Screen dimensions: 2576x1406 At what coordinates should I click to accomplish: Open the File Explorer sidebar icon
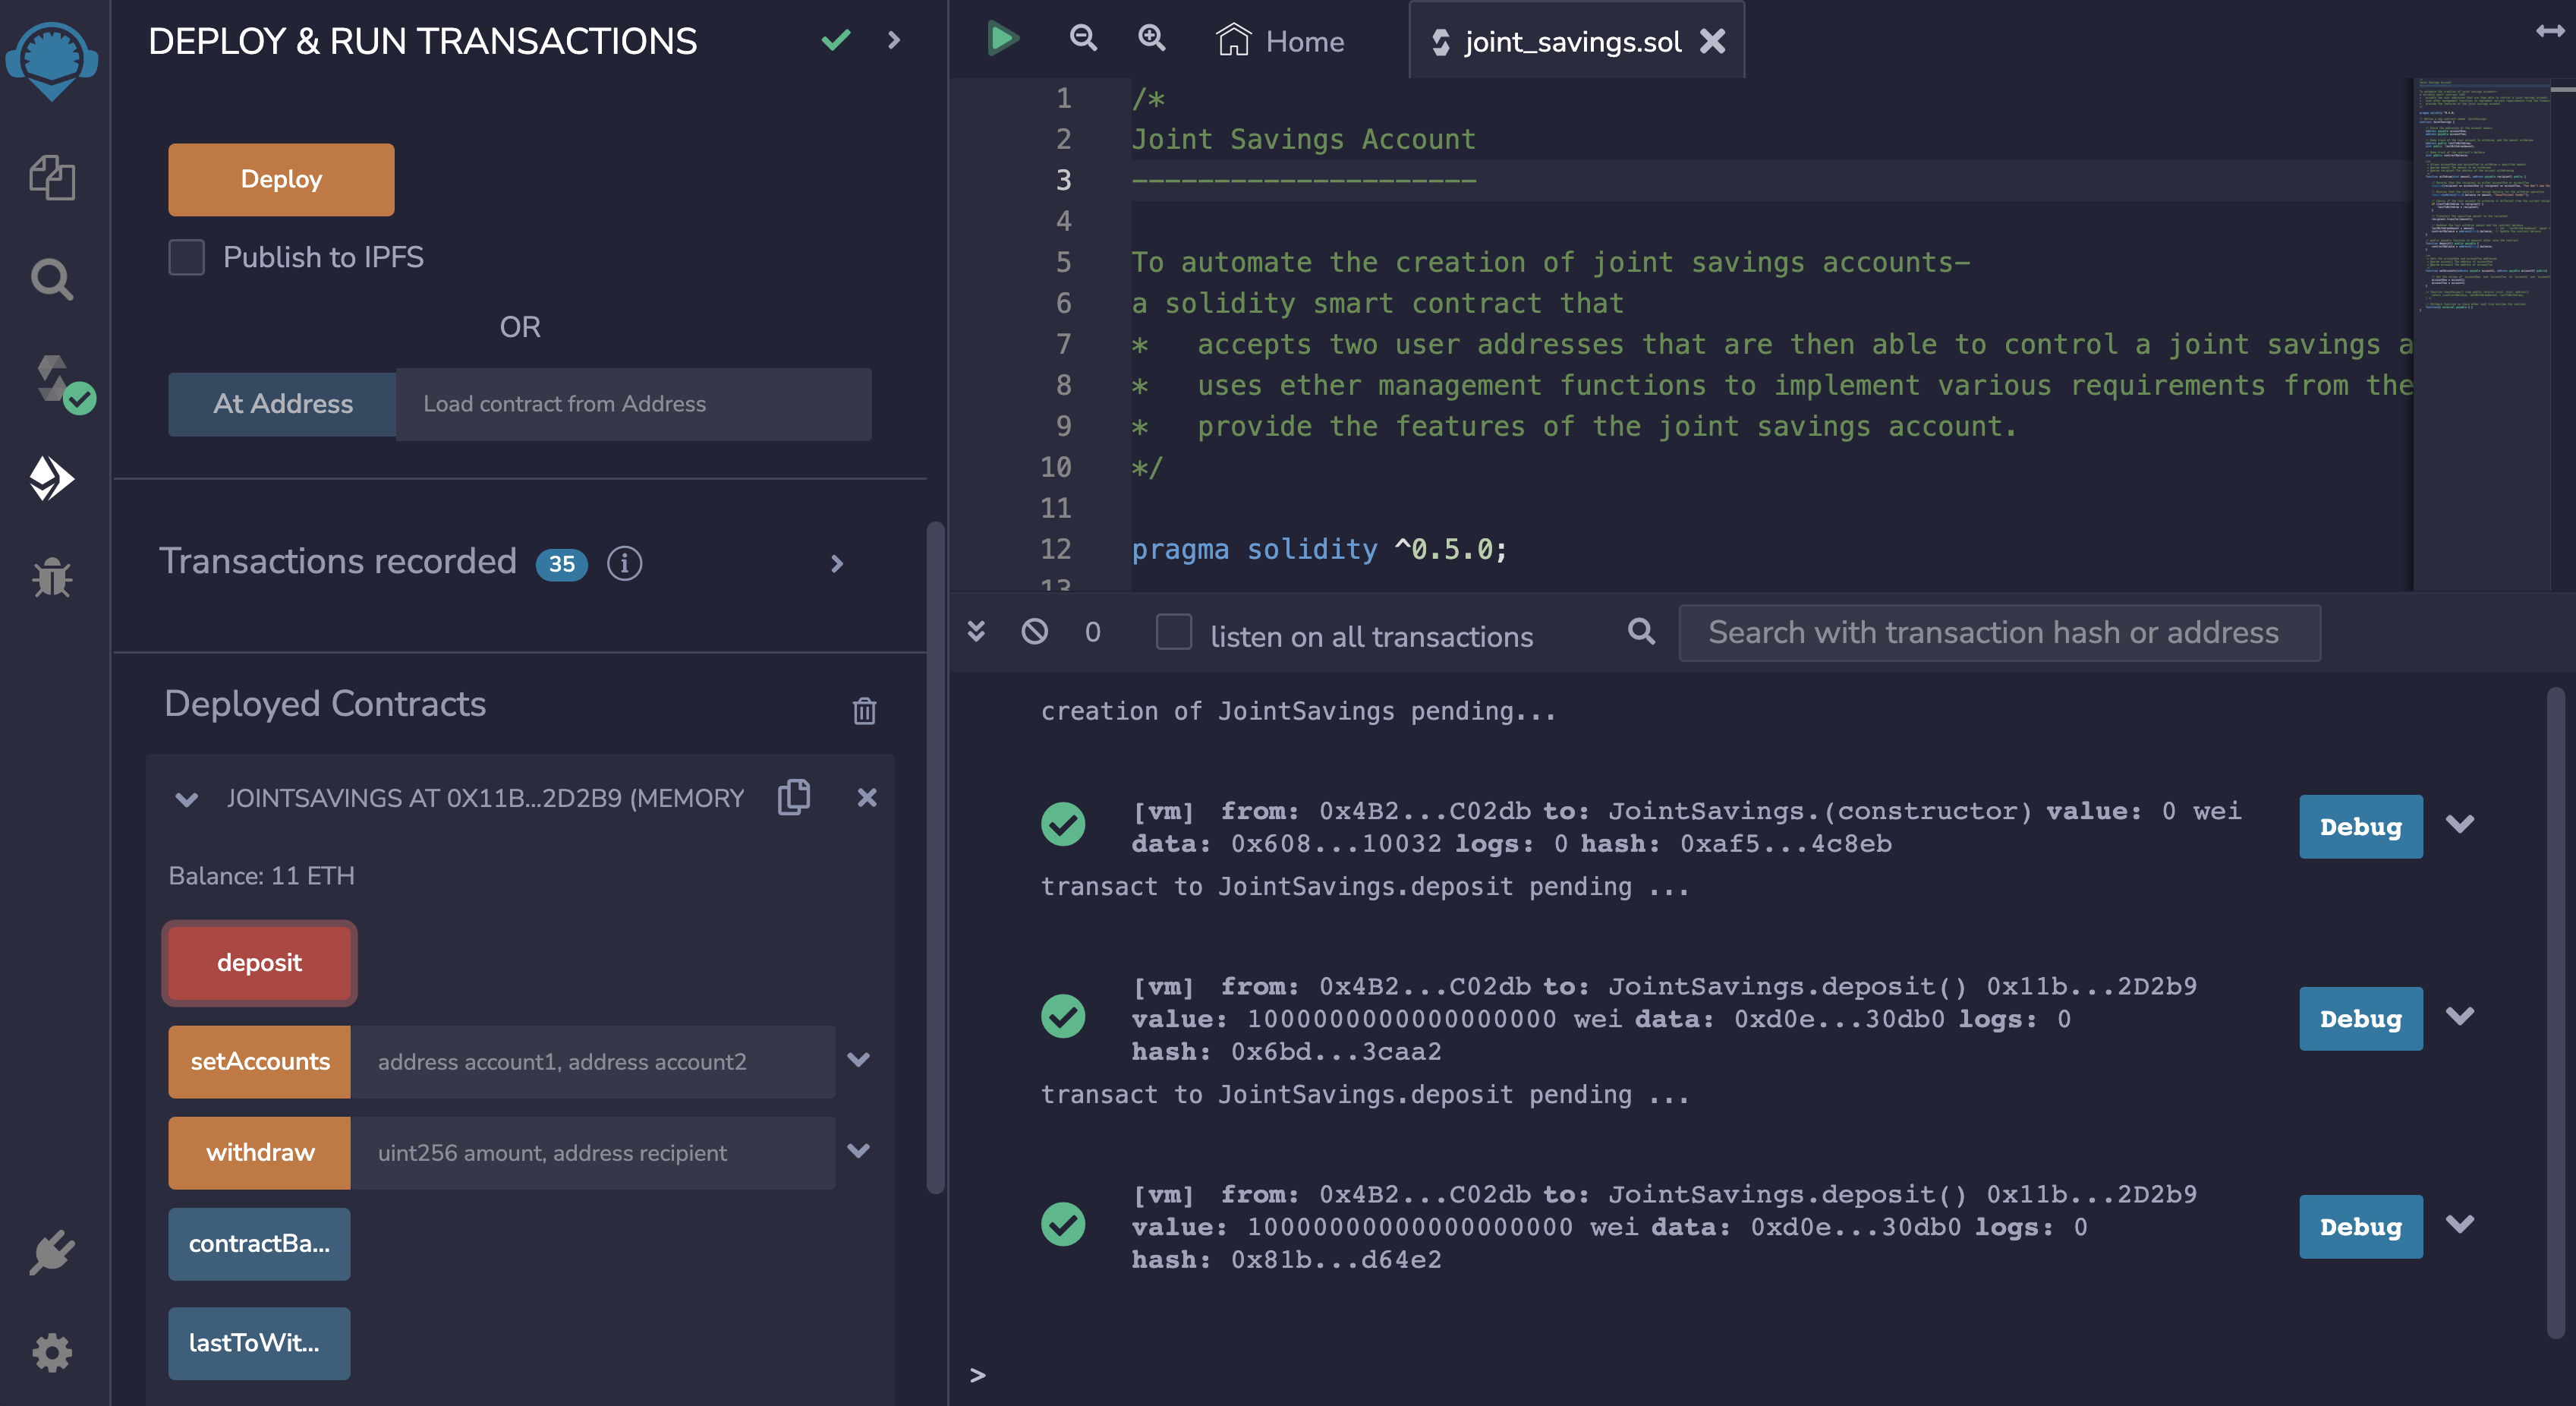(52, 178)
